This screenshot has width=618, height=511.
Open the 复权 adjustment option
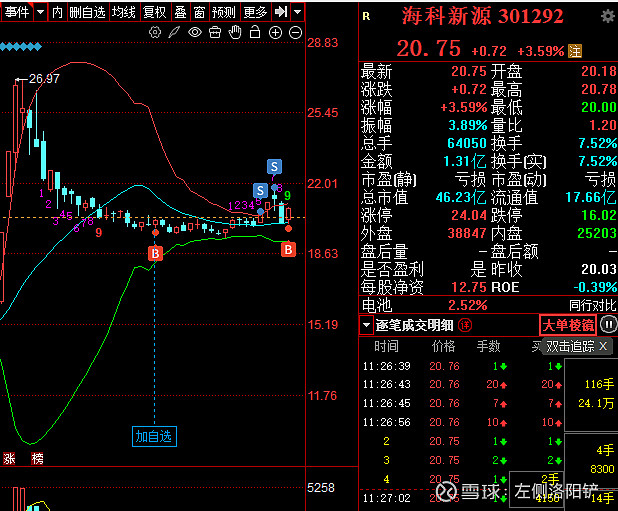click(x=154, y=12)
